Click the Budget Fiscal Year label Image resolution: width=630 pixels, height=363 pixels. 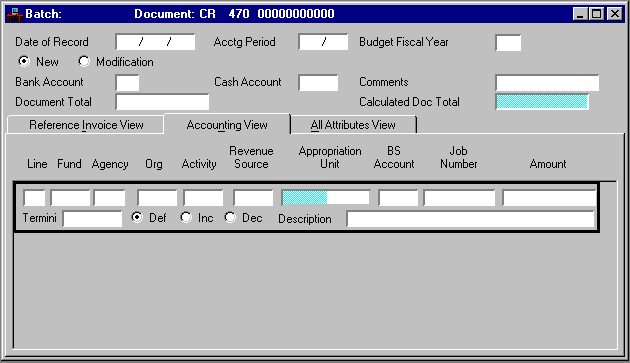click(x=403, y=42)
